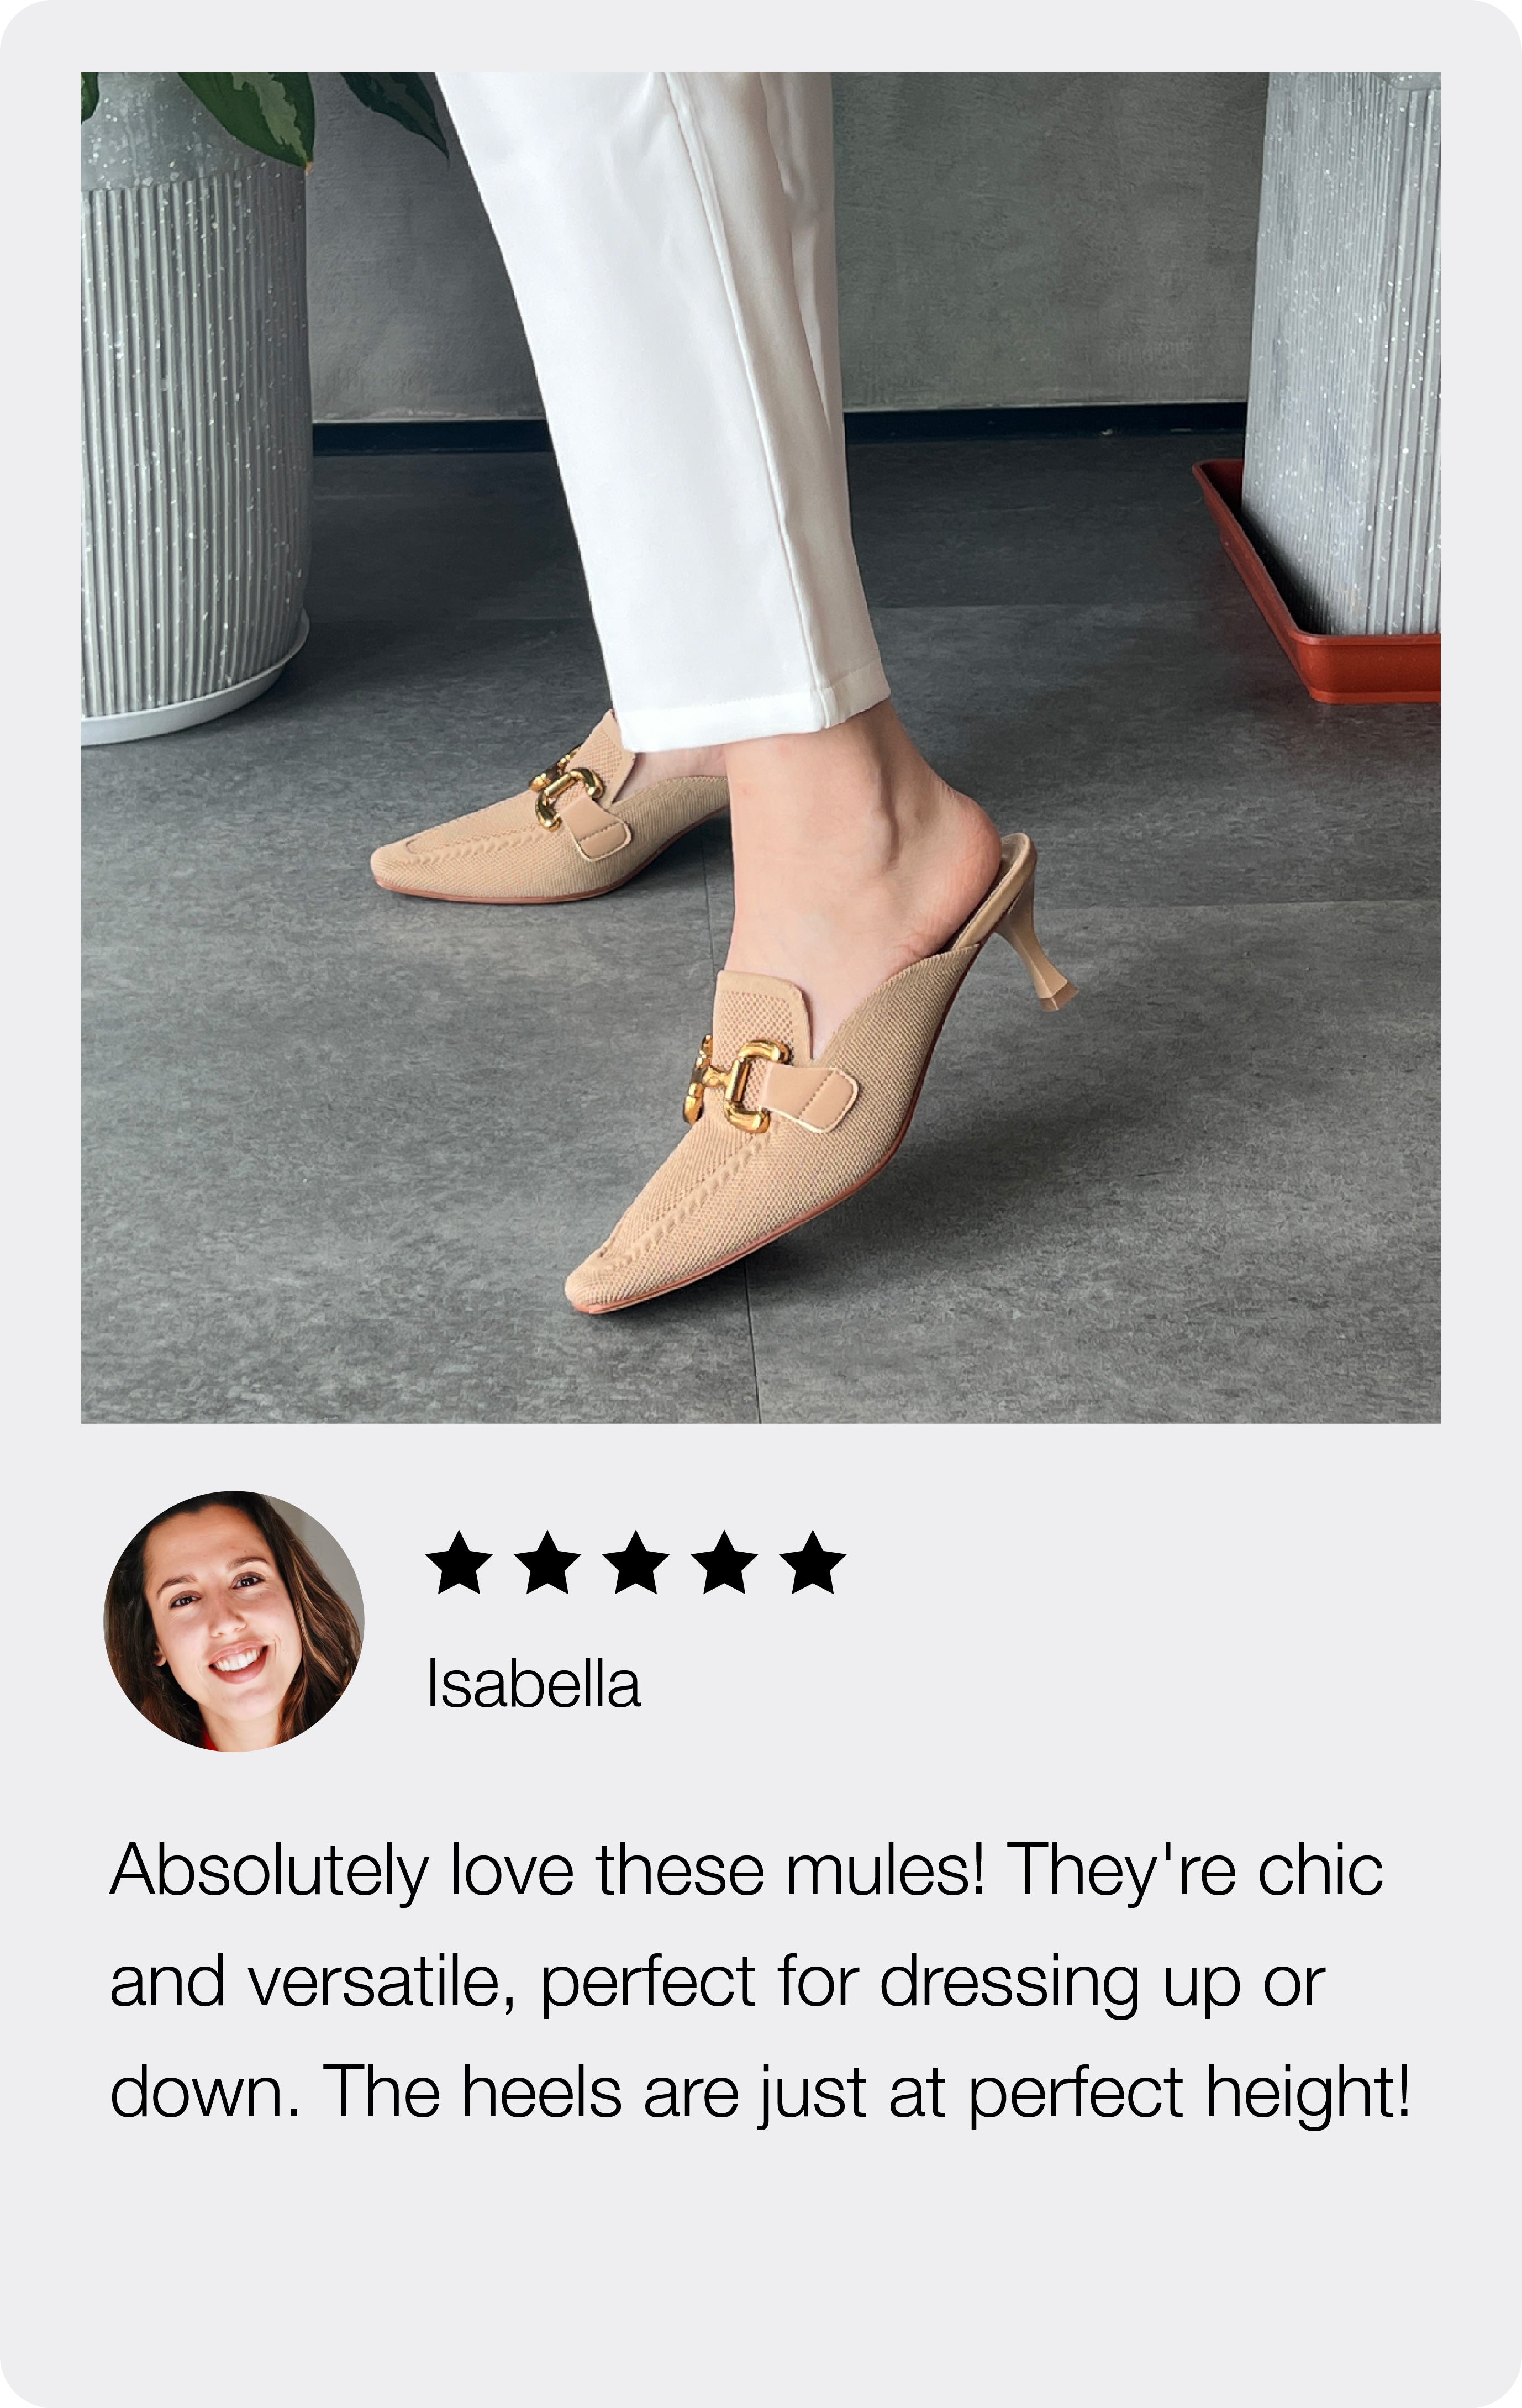Click the third rating star
The image size is (1522, 2408).
pos(636,1562)
